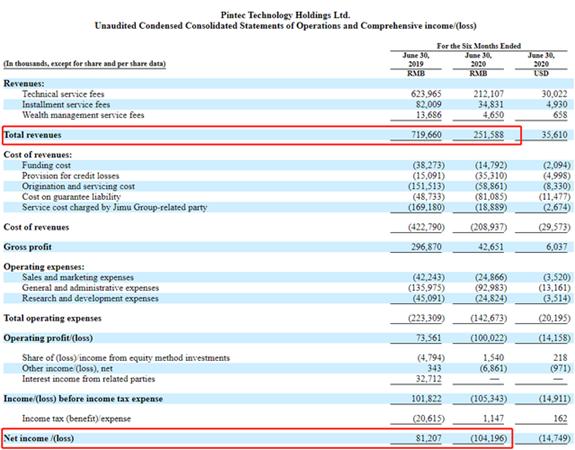The width and height of the screenshot is (575, 450).
Task: Click the 13,686 wealth management value
Action: click(429, 115)
